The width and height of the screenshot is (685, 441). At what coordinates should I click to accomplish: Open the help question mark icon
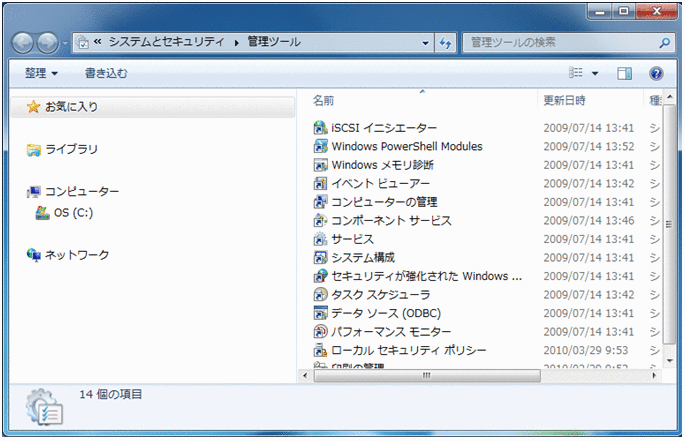click(656, 74)
